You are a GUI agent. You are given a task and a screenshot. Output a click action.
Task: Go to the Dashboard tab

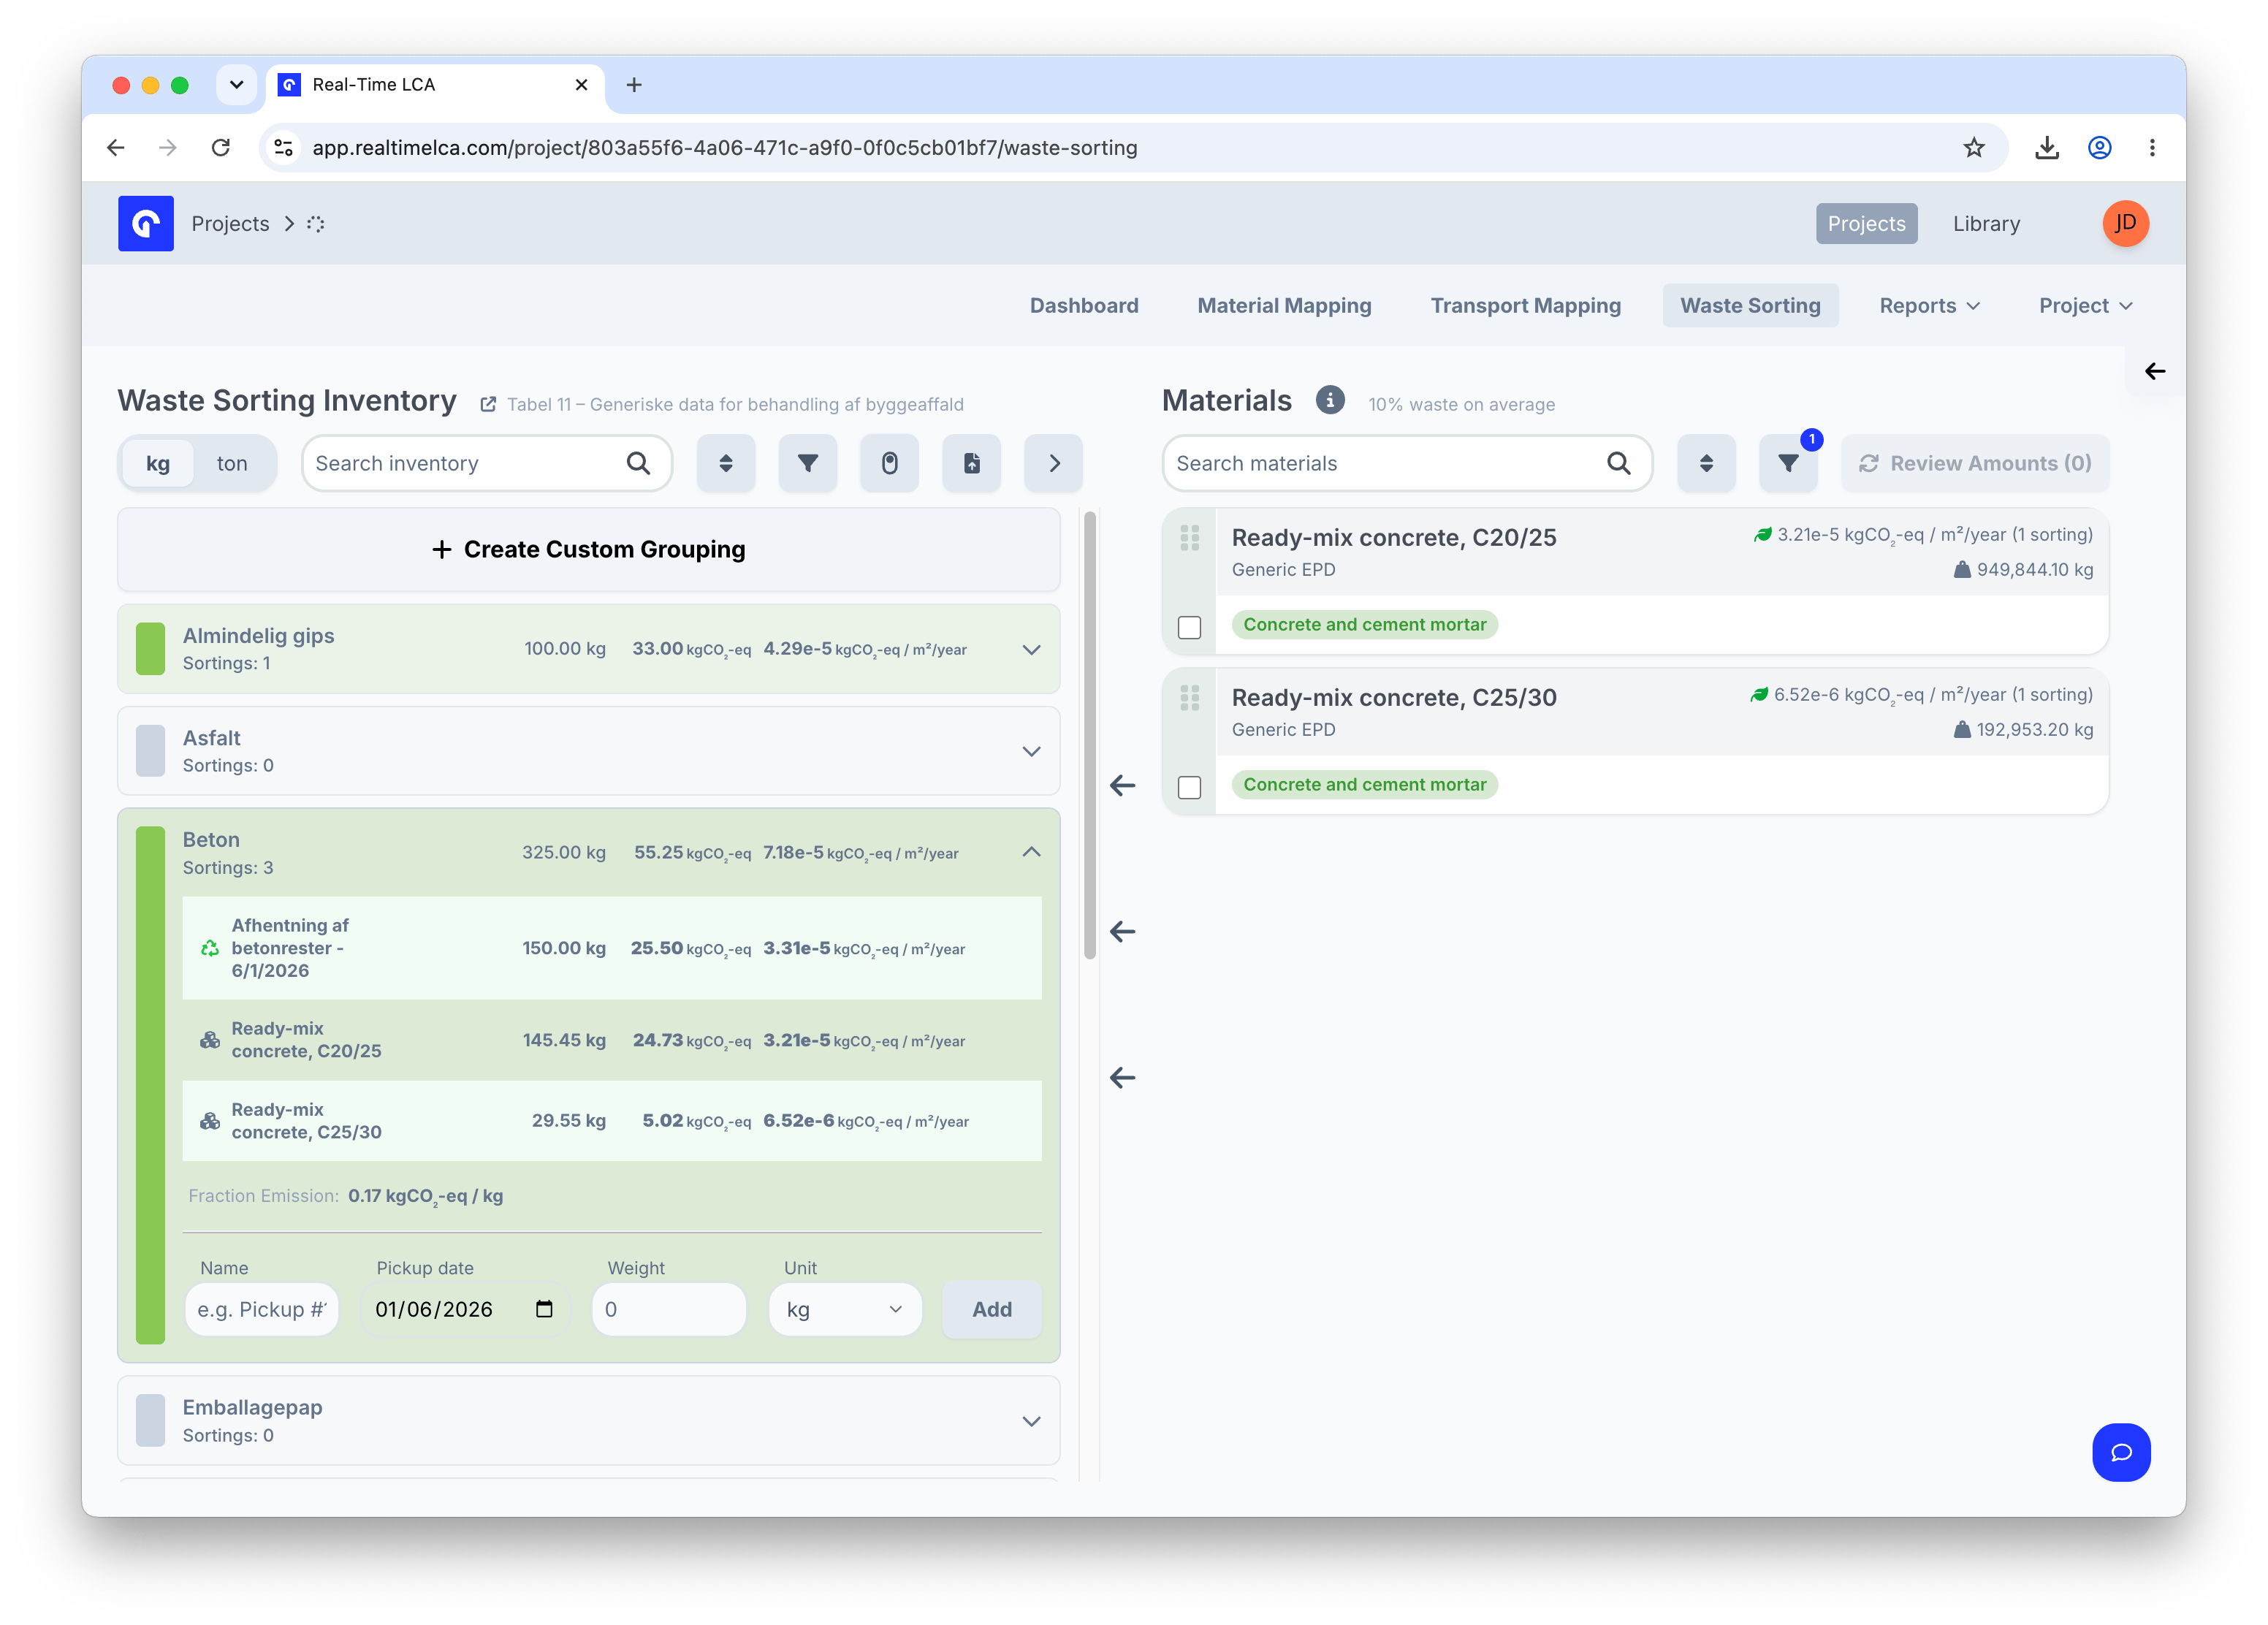tap(1084, 306)
